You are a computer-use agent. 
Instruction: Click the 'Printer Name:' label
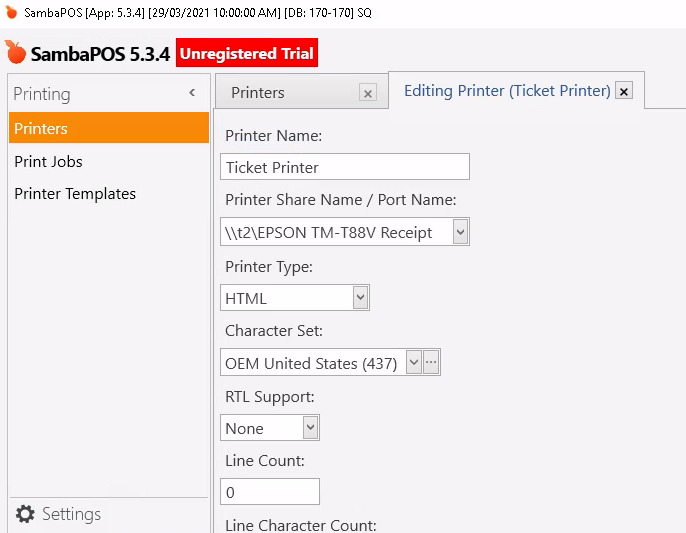tap(273, 135)
